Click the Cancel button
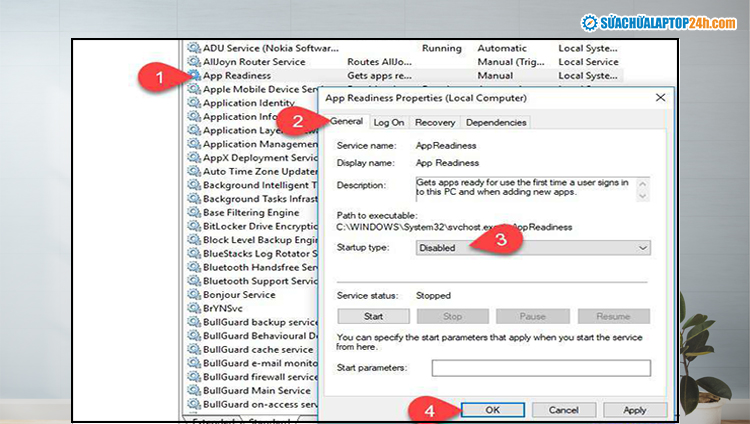The height and width of the screenshot is (424, 750). tap(563, 410)
